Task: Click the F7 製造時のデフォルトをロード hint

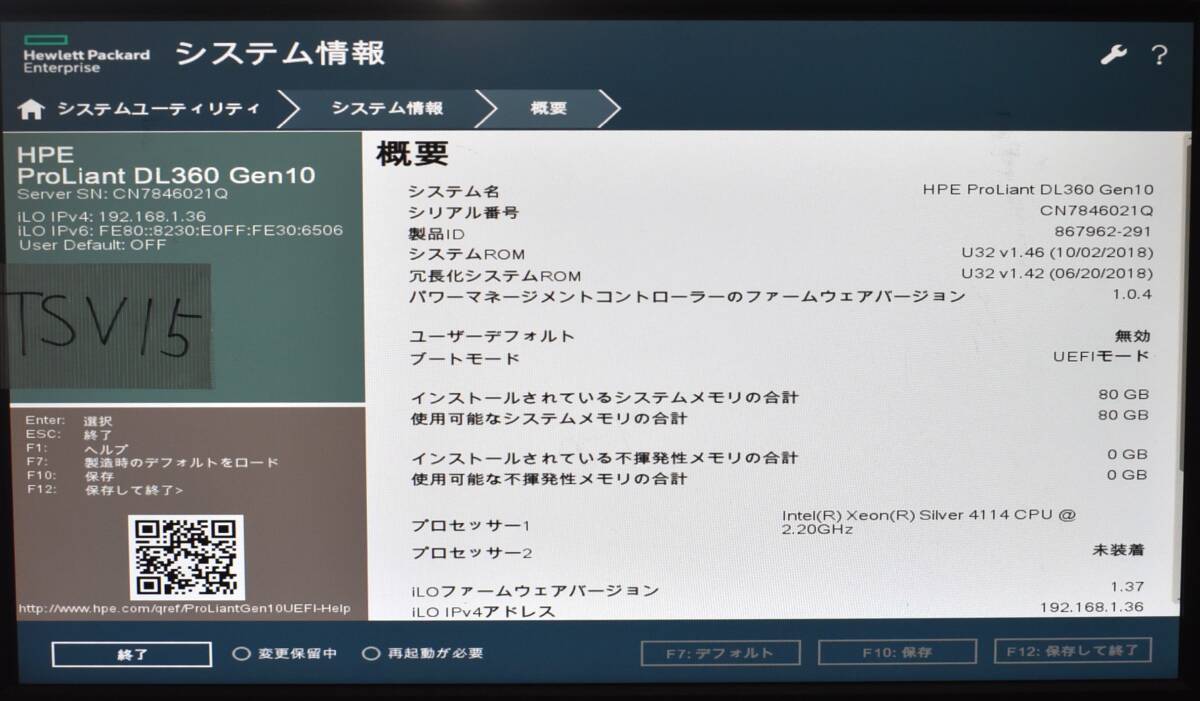Action: click(x=153, y=463)
